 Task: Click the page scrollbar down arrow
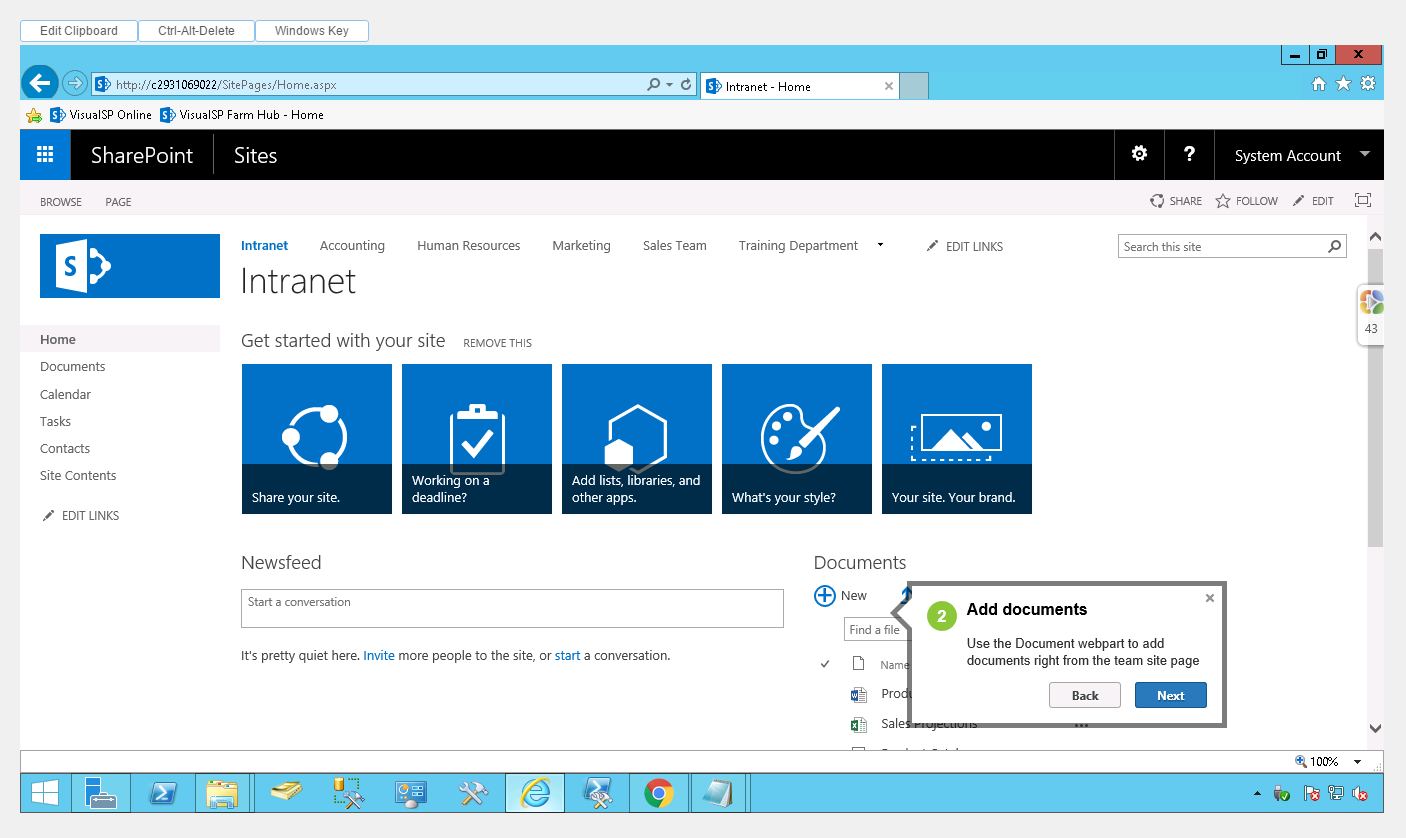[1375, 729]
